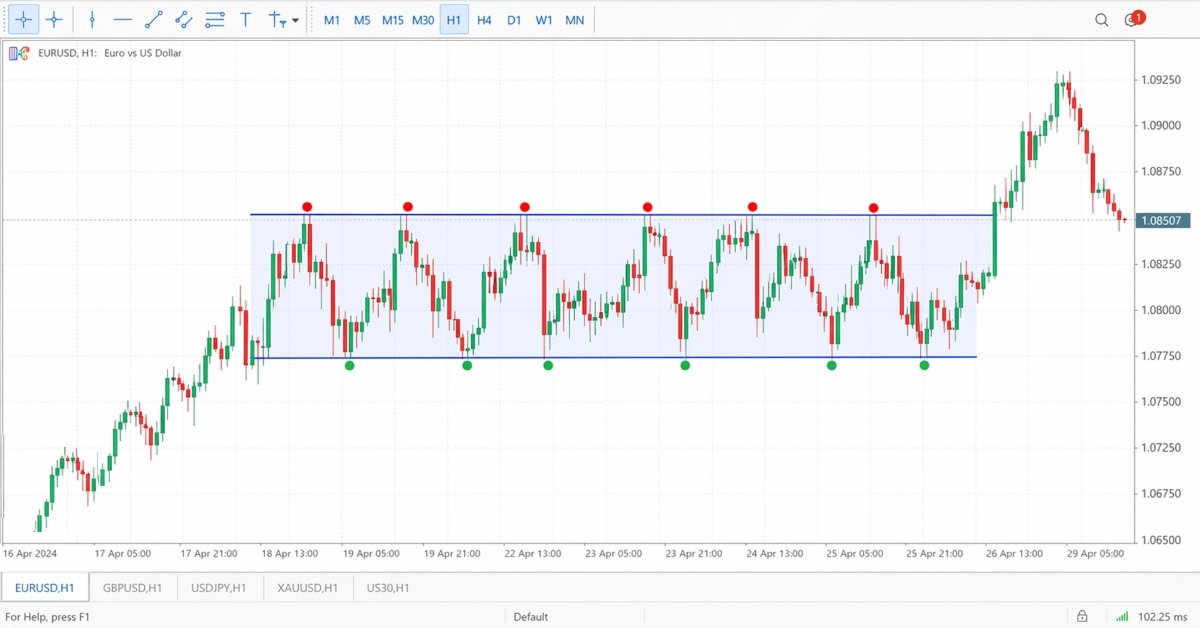Switch to the USDJPY,H1 tab
1200x628 pixels.
[221, 588]
